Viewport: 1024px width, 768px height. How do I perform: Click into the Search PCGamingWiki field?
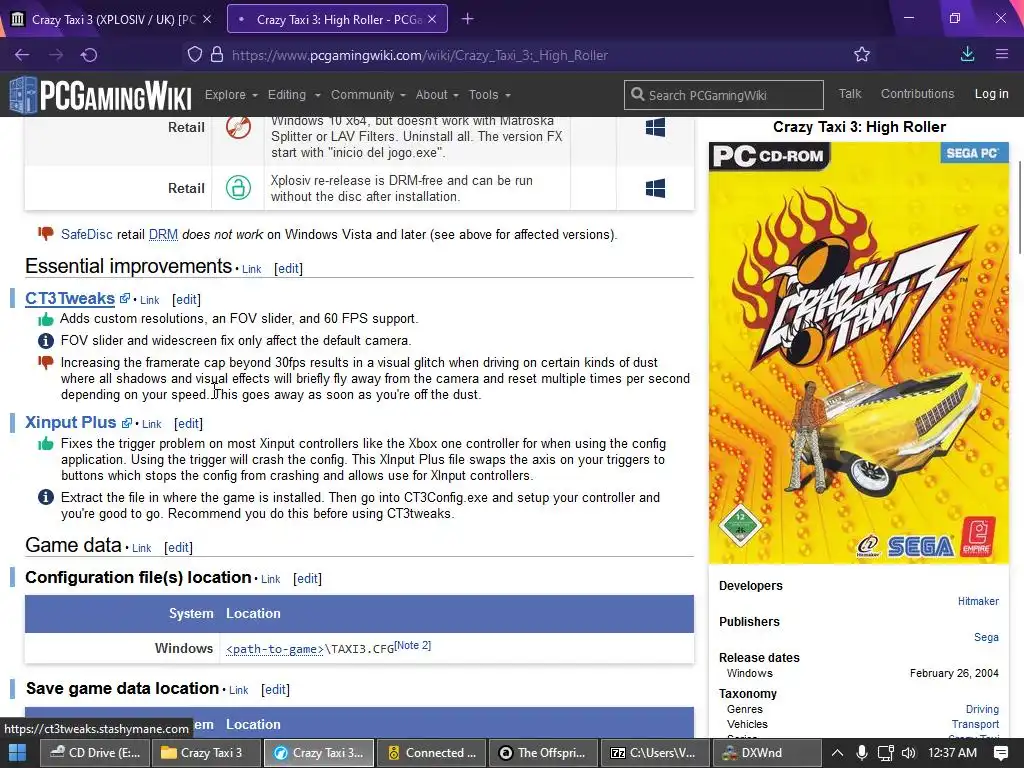(x=724, y=95)
